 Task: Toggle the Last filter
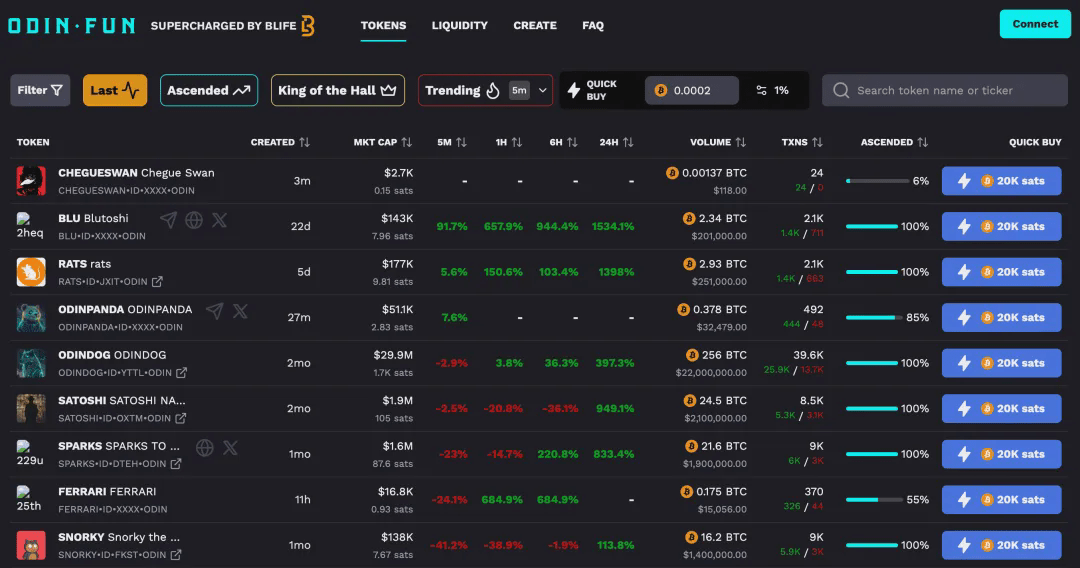pyautogui.click(x=115, y=90)
